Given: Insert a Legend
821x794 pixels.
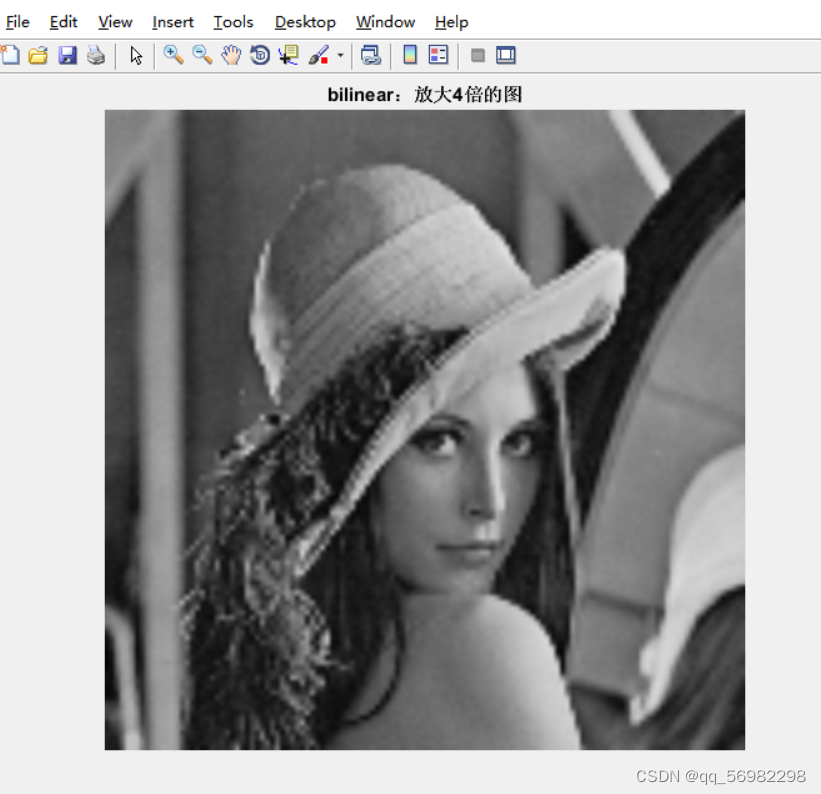Looking at the screenshot, I should pos(438,55).
